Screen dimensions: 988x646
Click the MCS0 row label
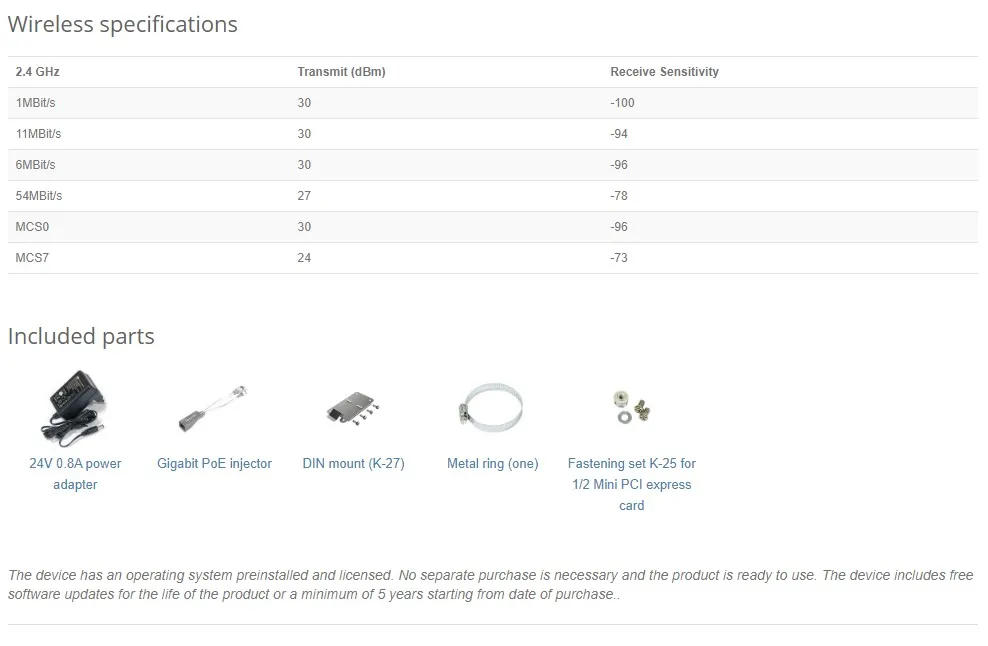pyautogui.click(x=32, y=227)
